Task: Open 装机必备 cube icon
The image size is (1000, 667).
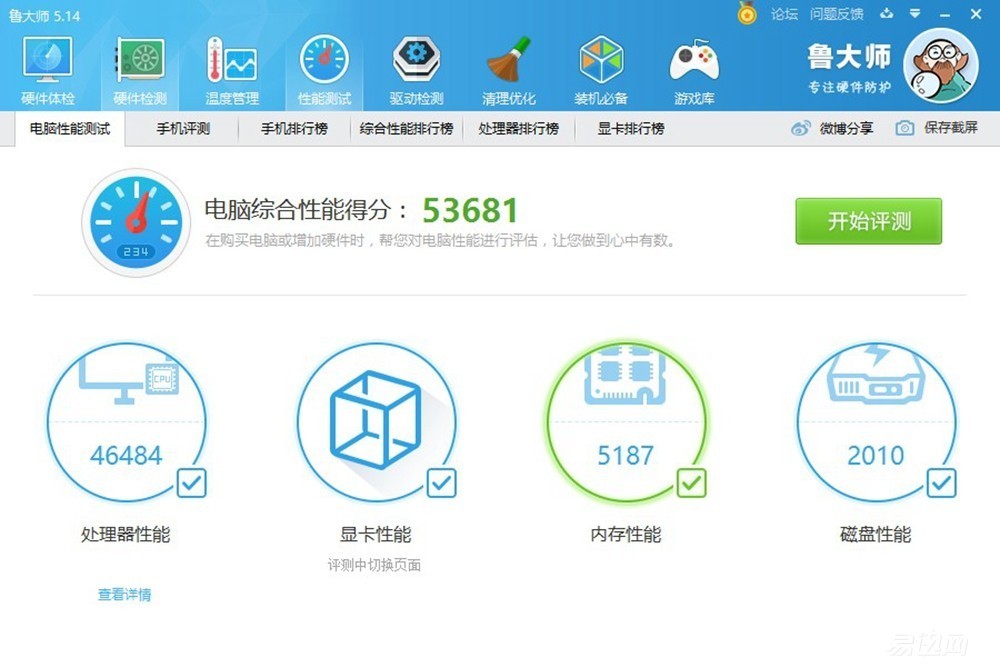Action: [601, 59]
